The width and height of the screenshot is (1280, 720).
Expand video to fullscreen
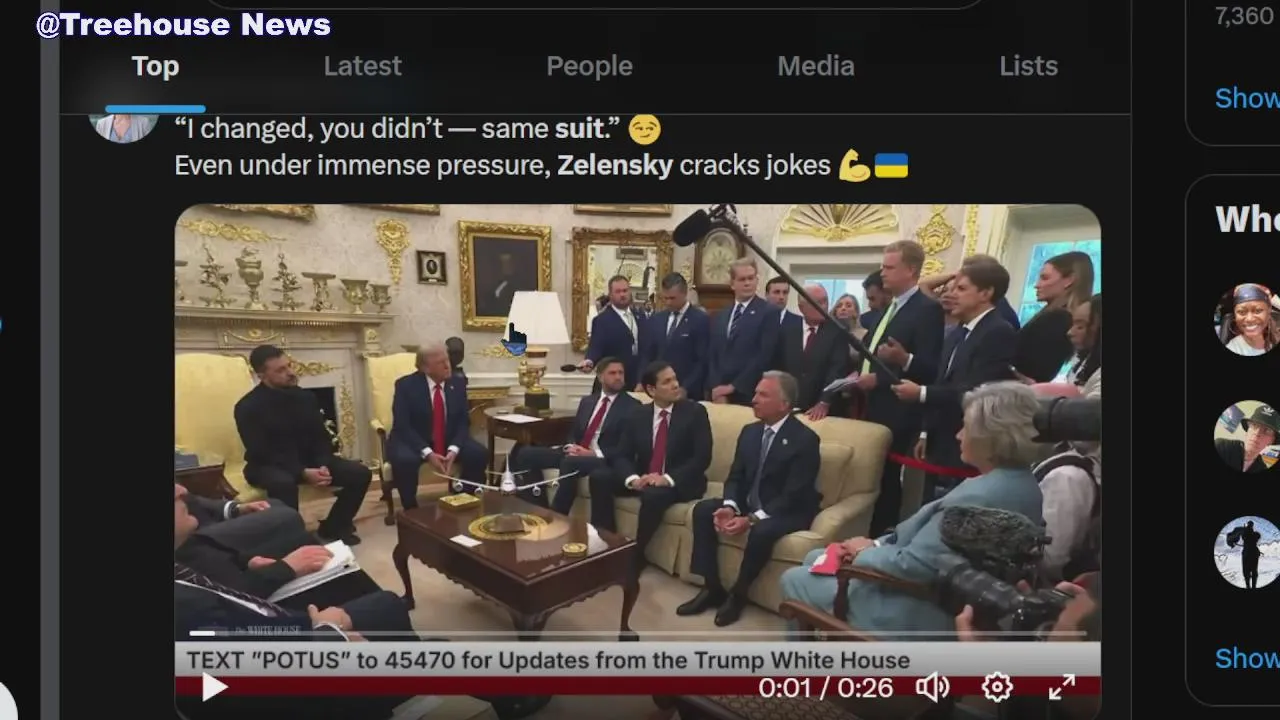point(1061,687)
